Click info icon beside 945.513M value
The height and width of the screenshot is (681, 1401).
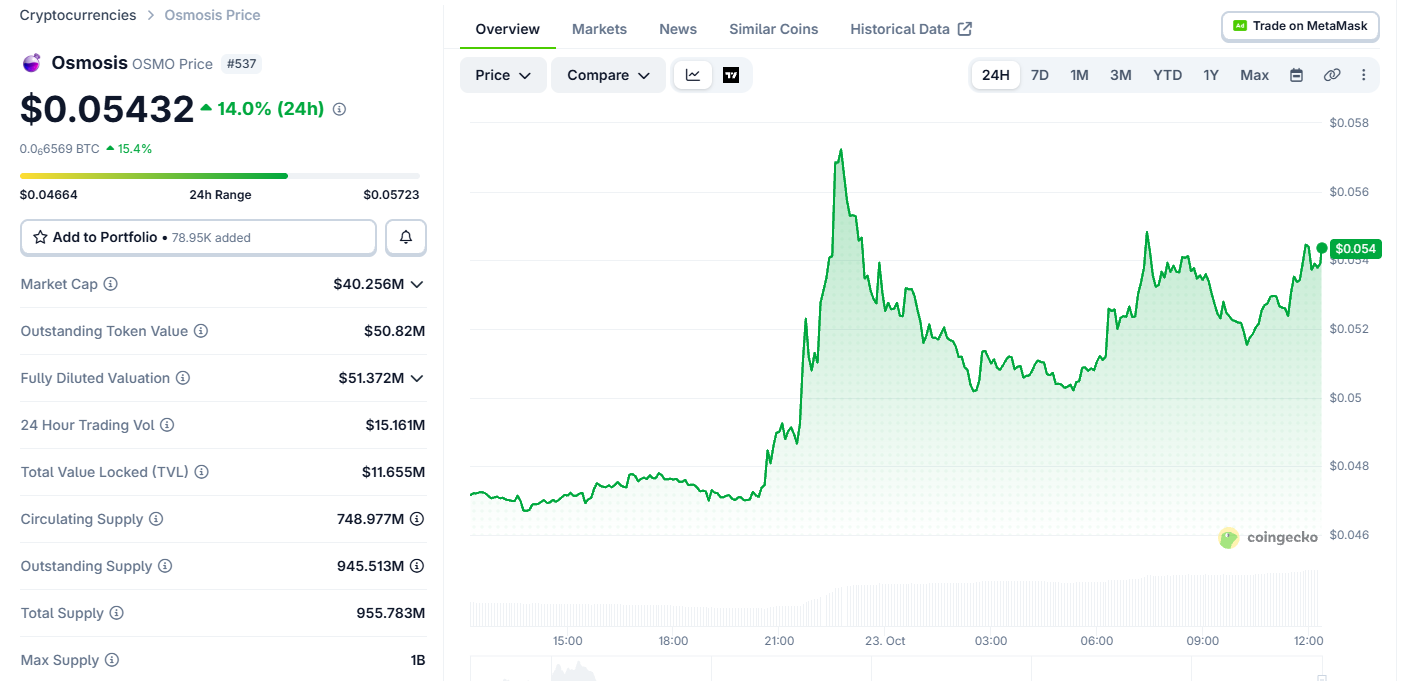coord(417,566)
